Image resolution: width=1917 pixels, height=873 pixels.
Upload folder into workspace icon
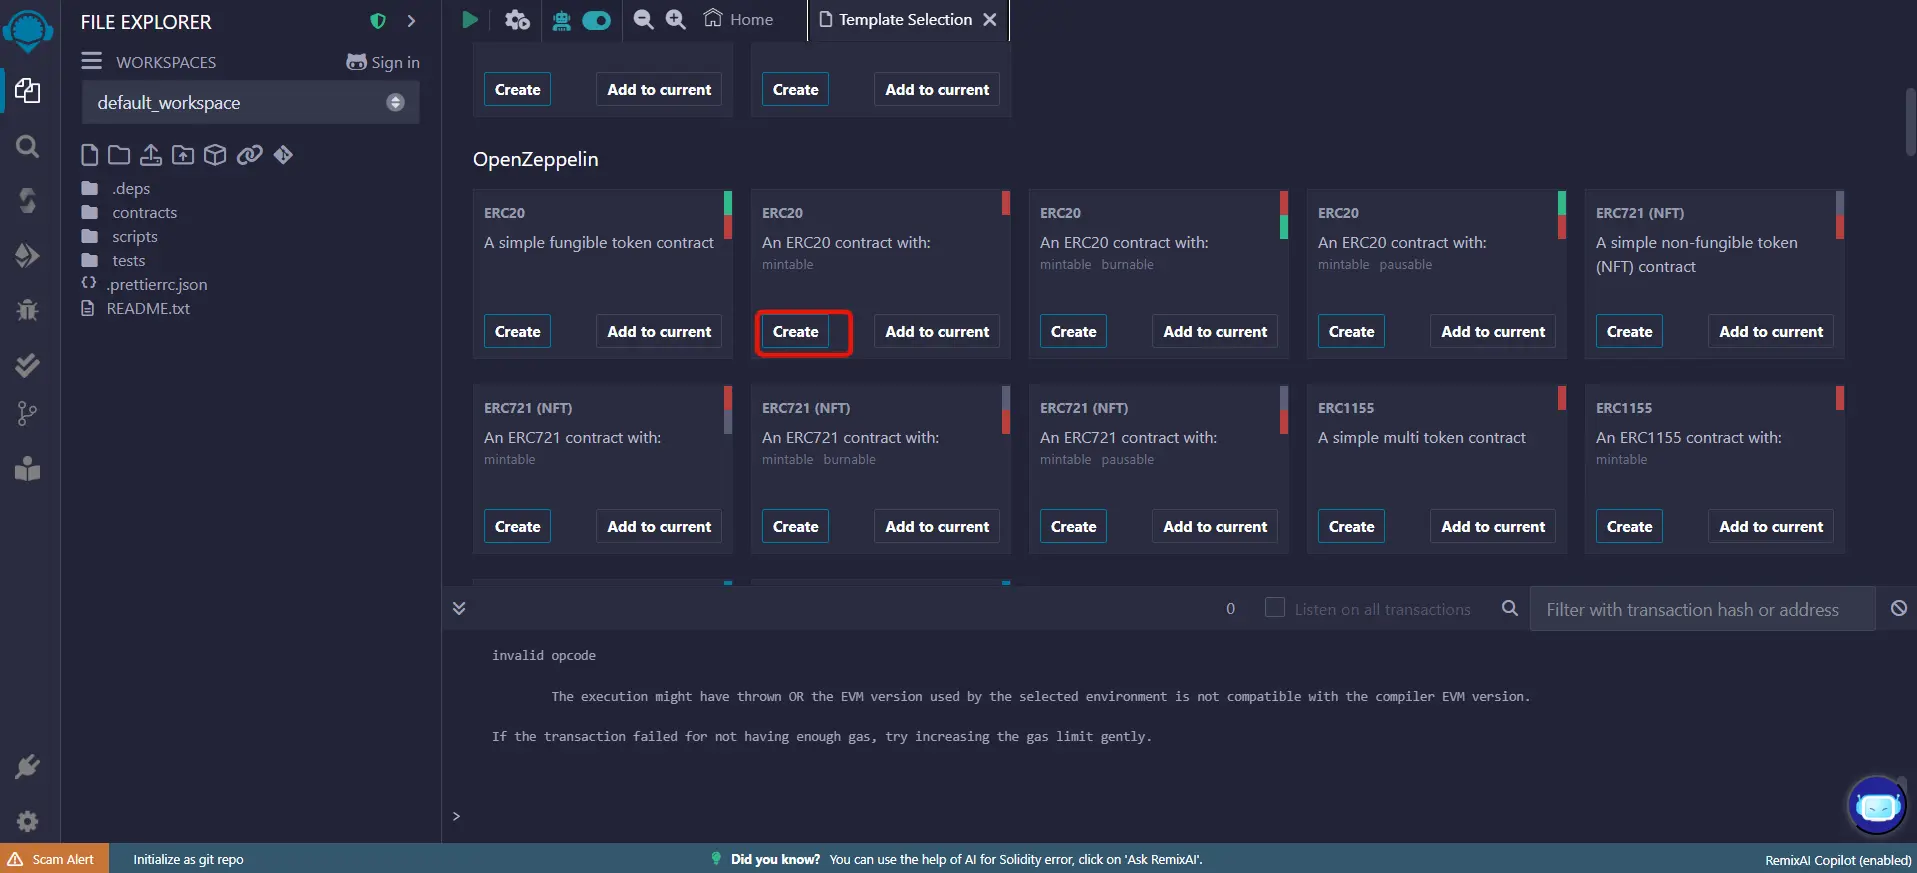[183, 155]
